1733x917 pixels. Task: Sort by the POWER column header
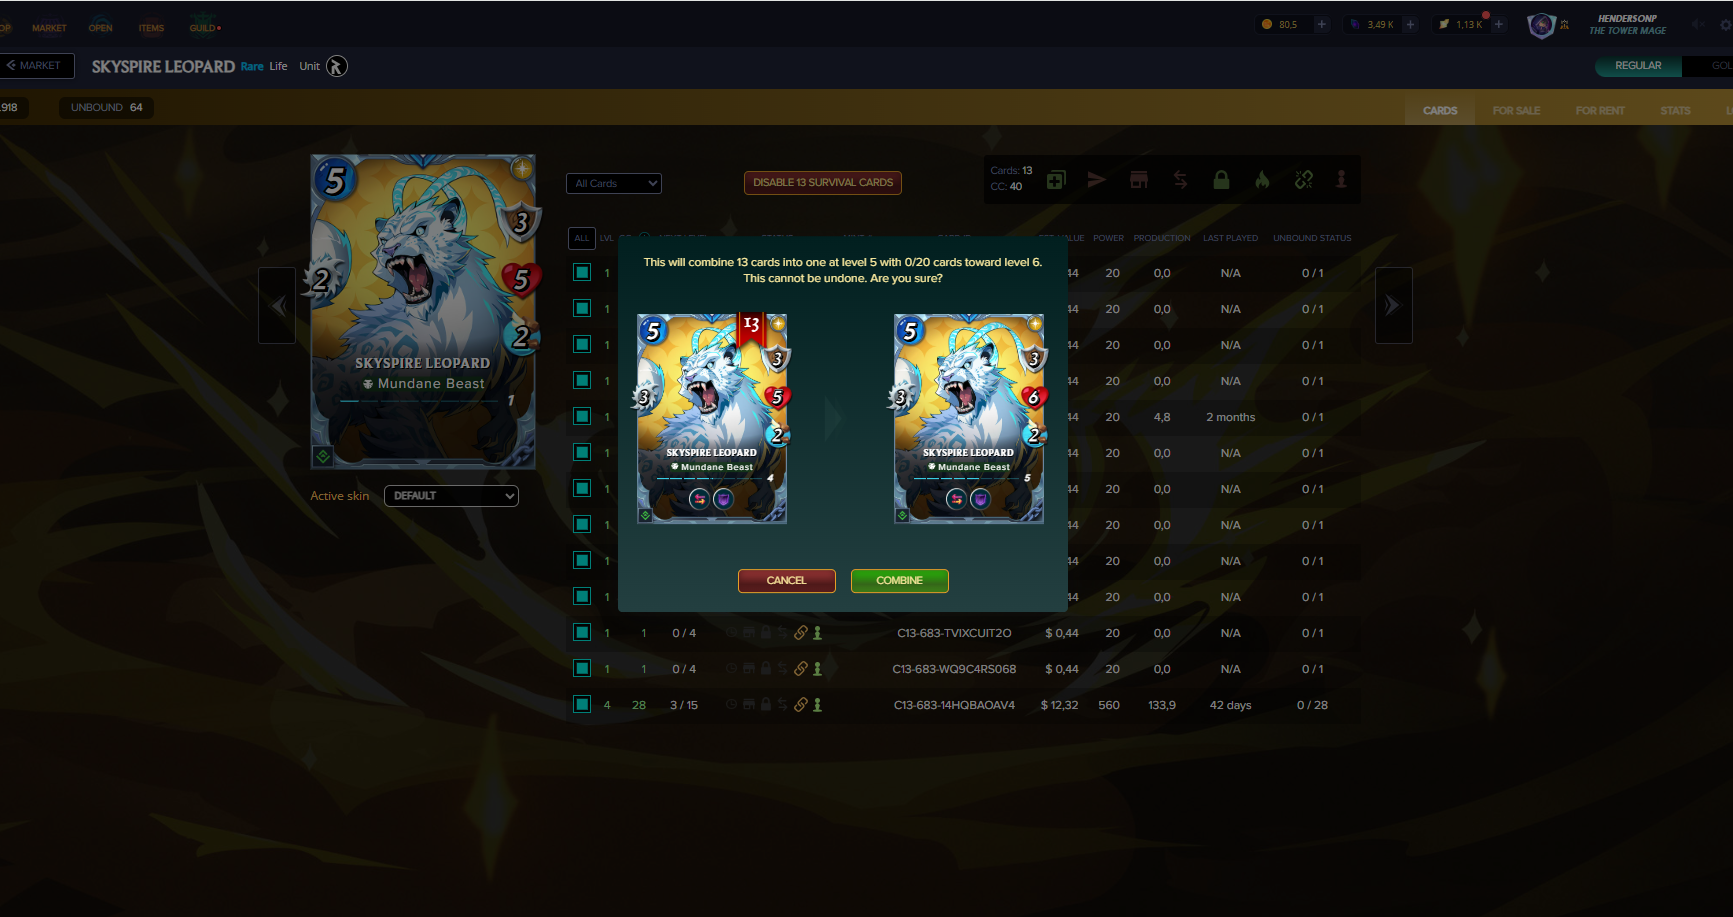click(x=1108, y=238)
